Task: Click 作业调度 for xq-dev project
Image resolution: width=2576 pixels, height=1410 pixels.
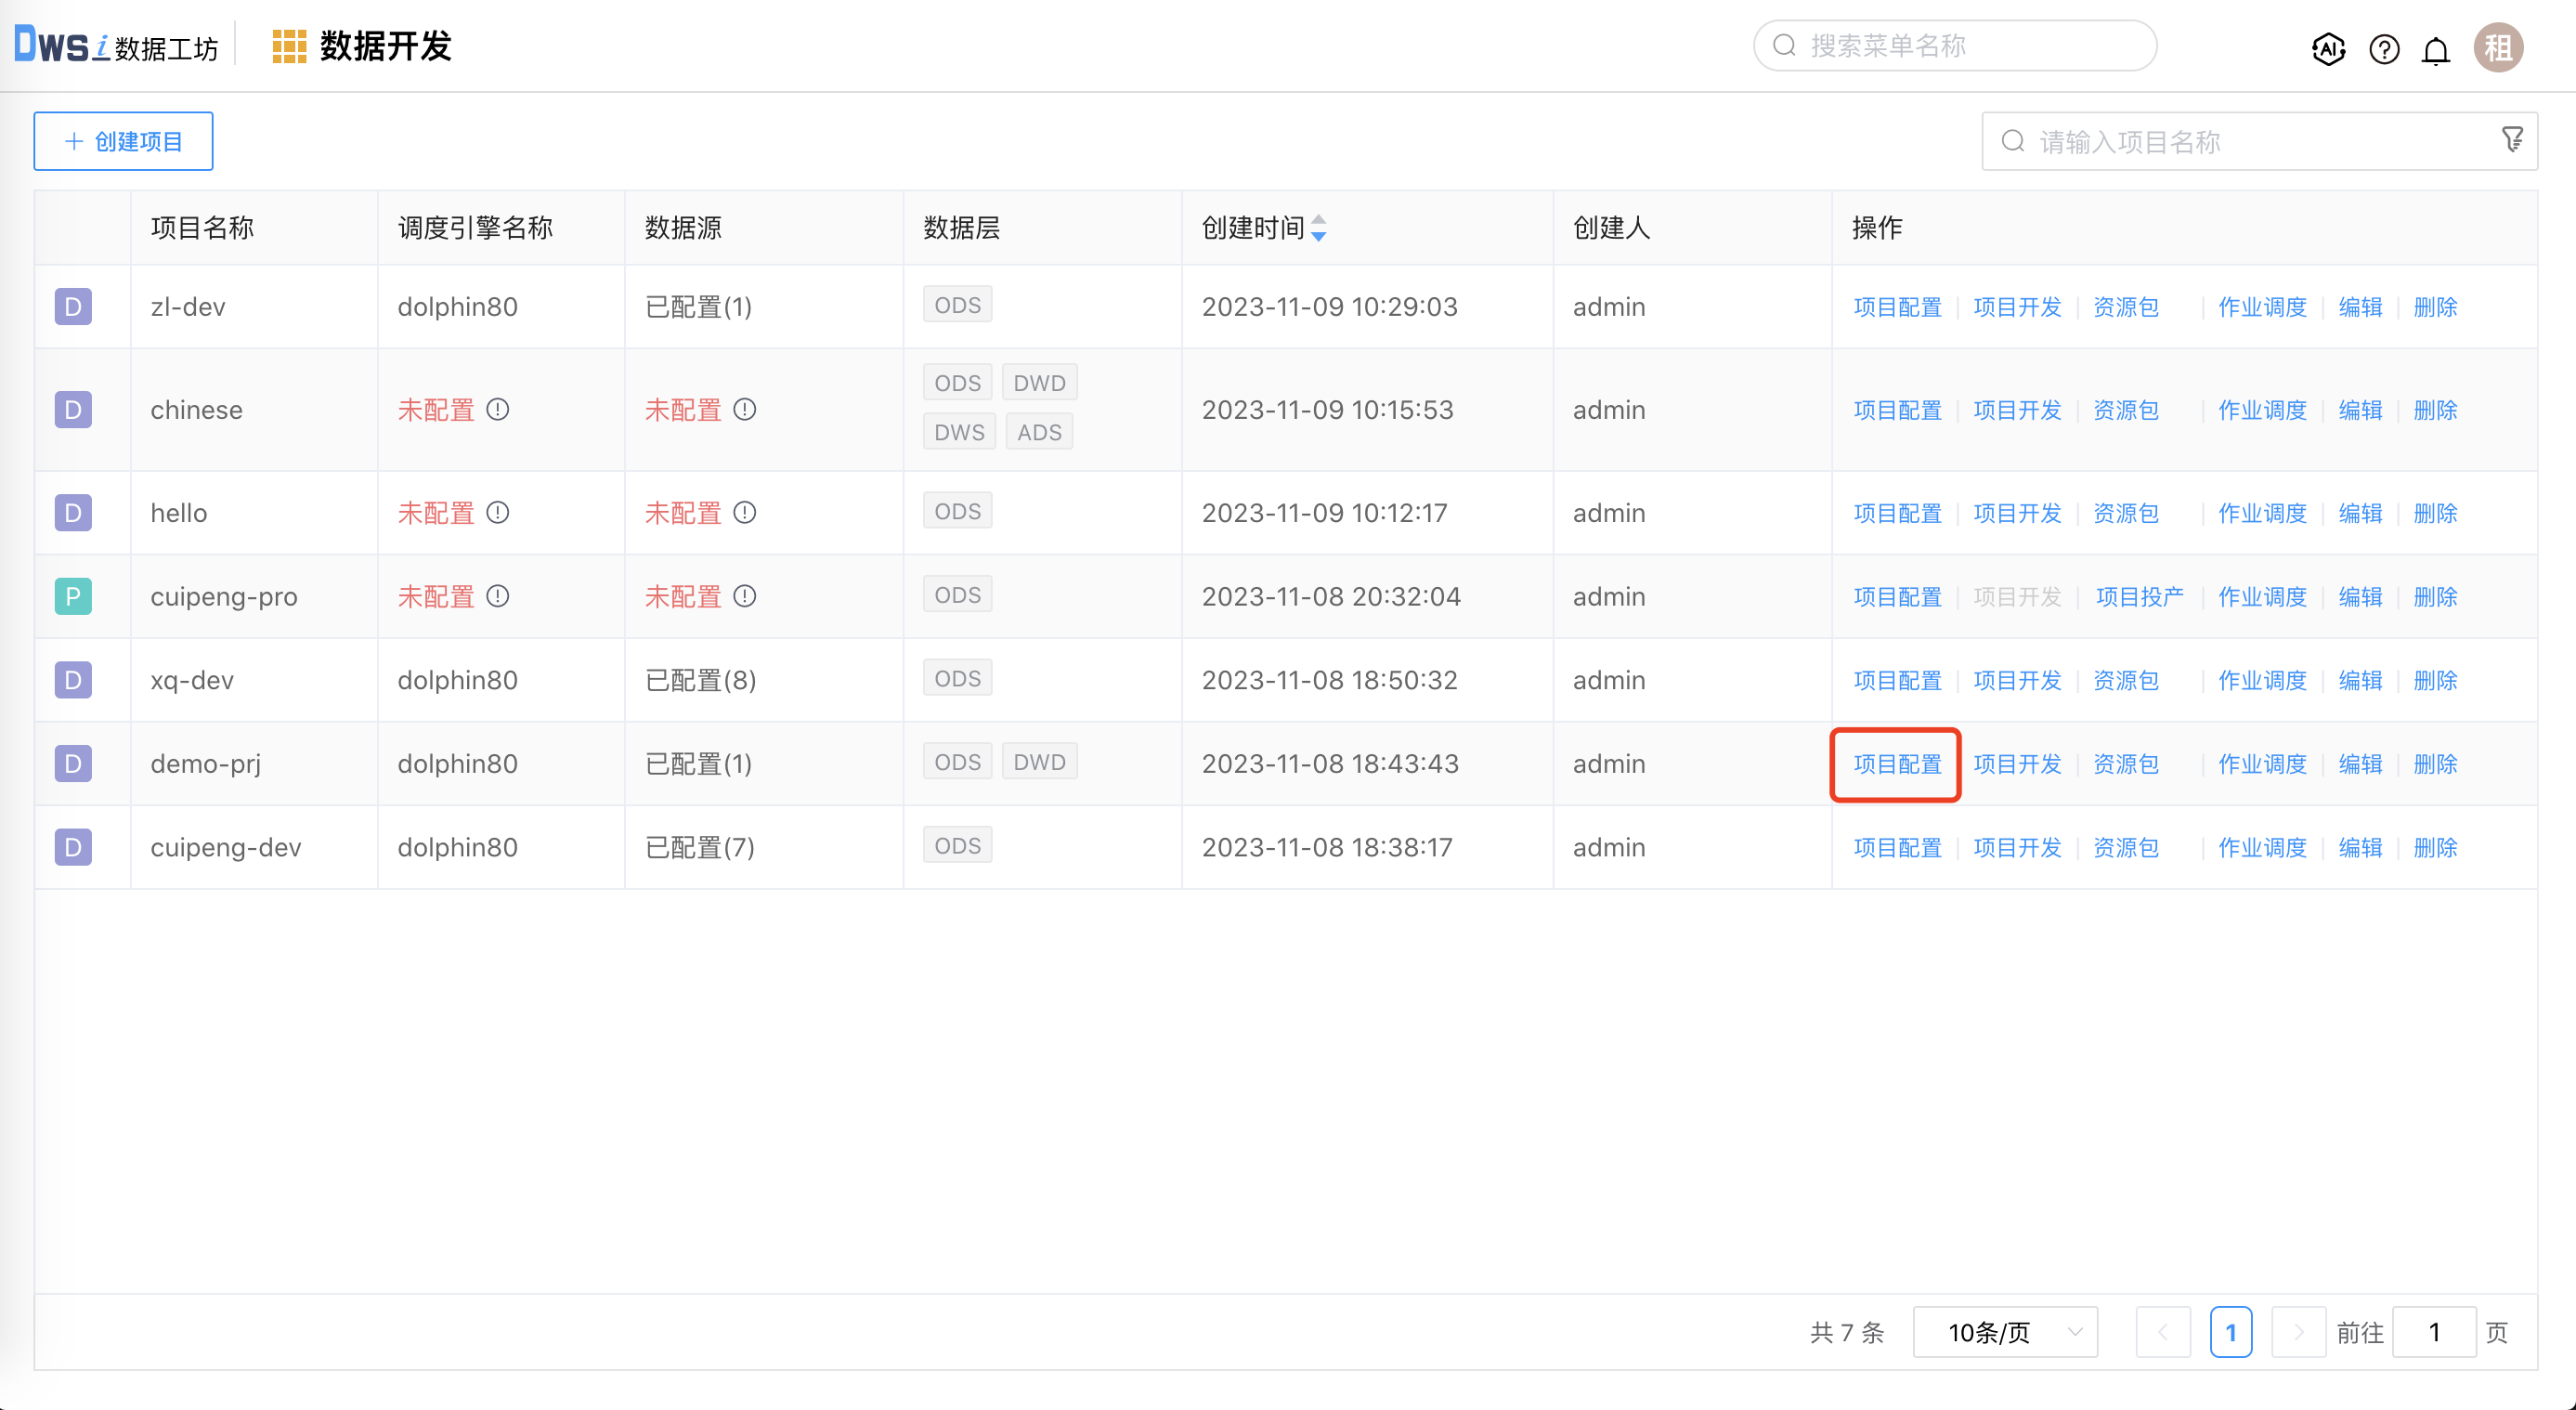Action: pyautogui.click(x=2262, y=679)
